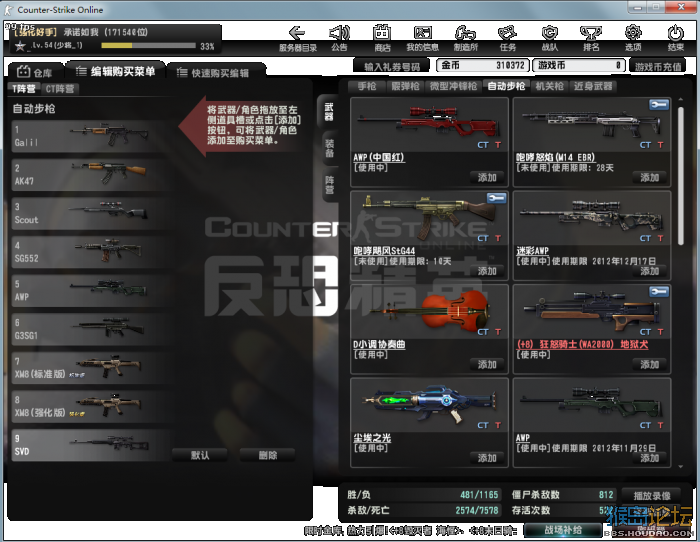Select the AWP (中国红) weapon thumbnail
700x542 pixels.
429,123
